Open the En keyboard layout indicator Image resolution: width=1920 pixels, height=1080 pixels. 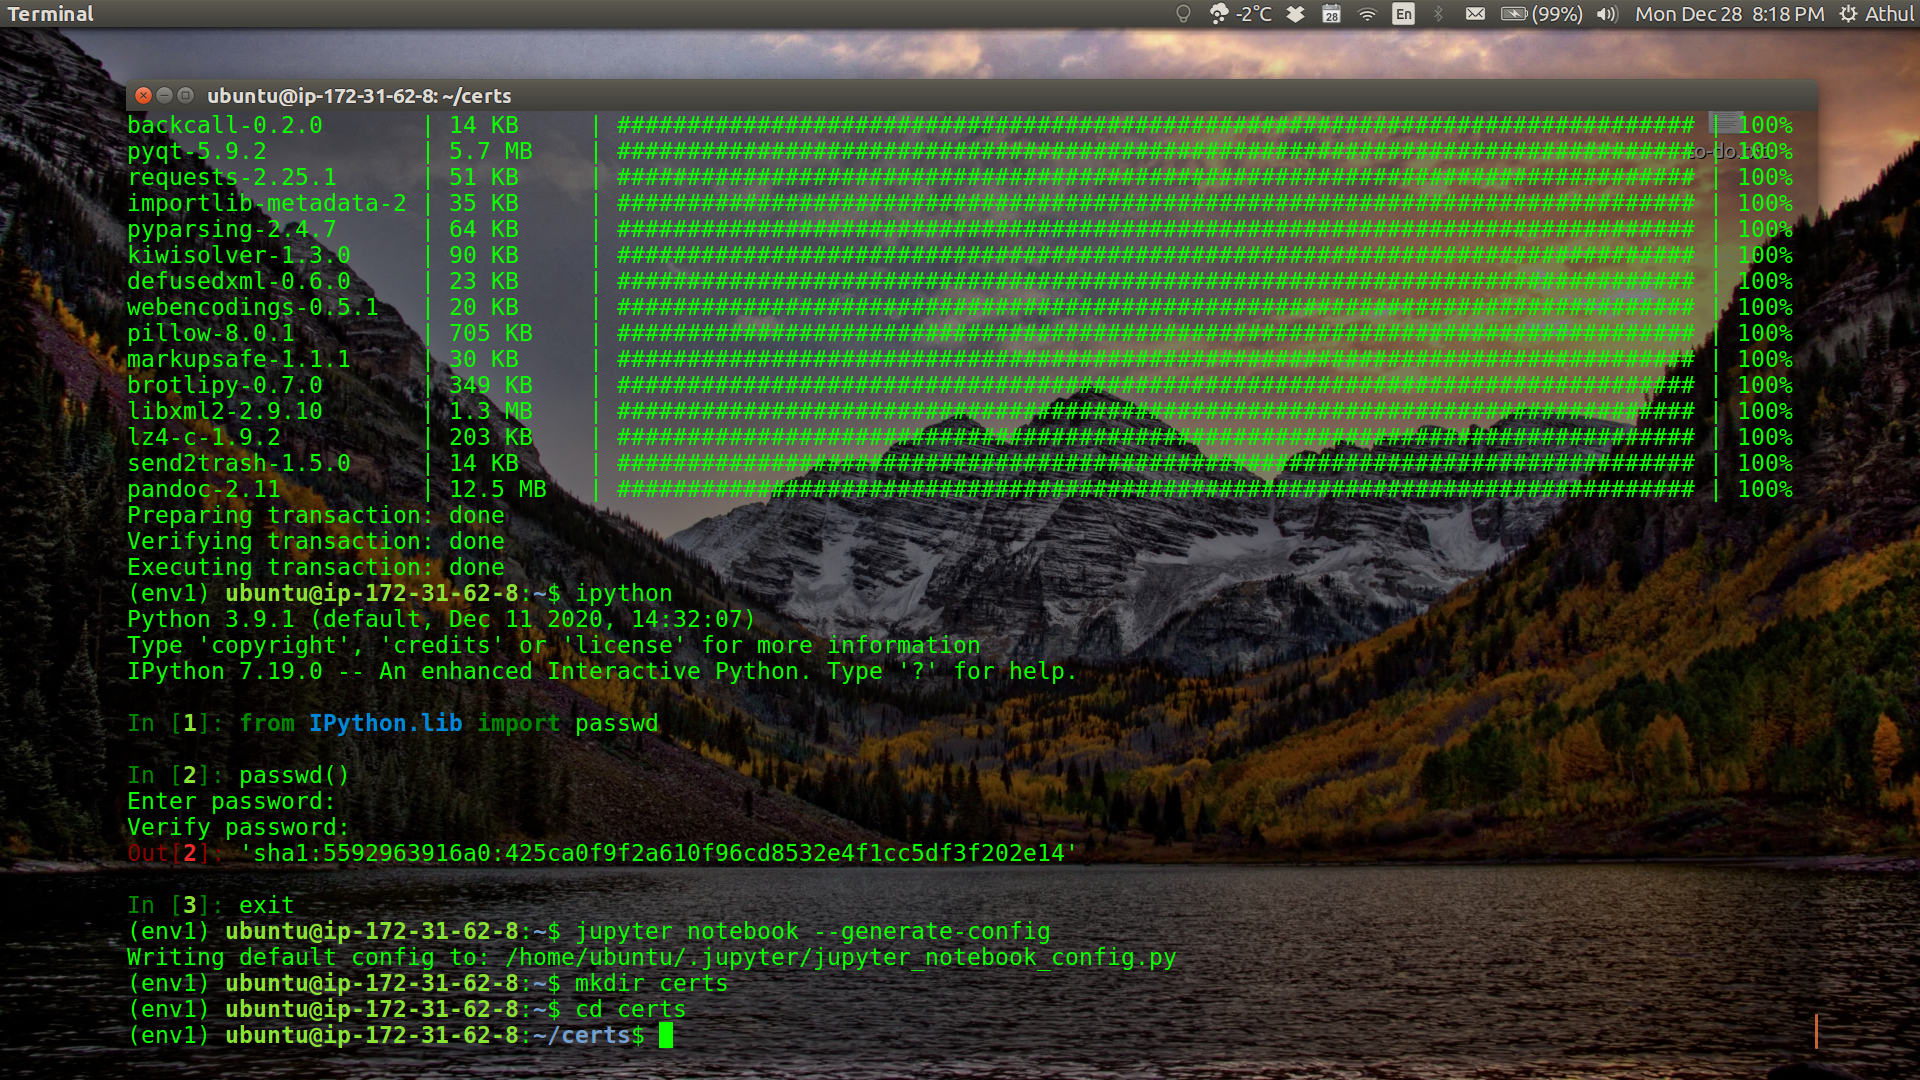tap(1404, 14)
